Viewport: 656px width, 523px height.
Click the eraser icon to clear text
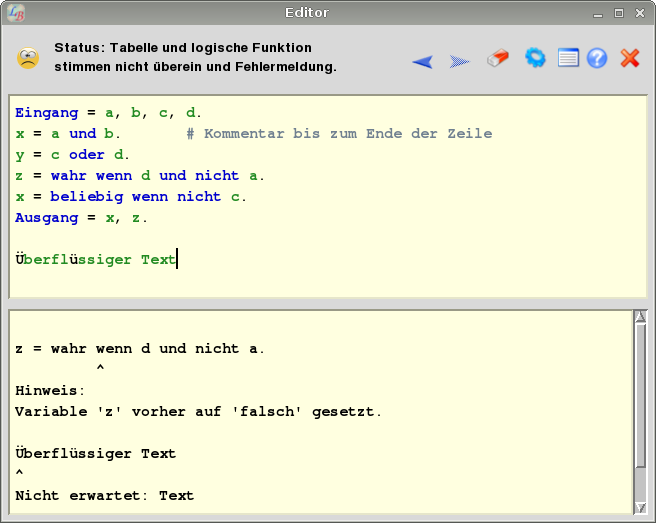[497, 59]
